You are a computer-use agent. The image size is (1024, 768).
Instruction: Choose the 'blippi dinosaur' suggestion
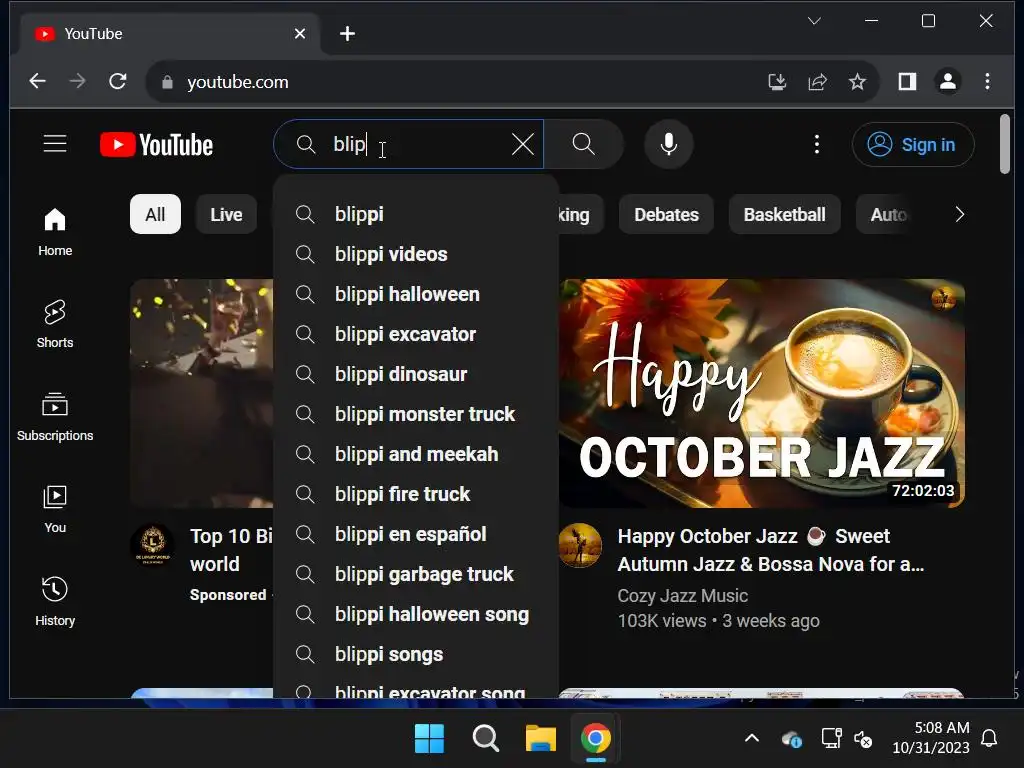pos(415,374)
